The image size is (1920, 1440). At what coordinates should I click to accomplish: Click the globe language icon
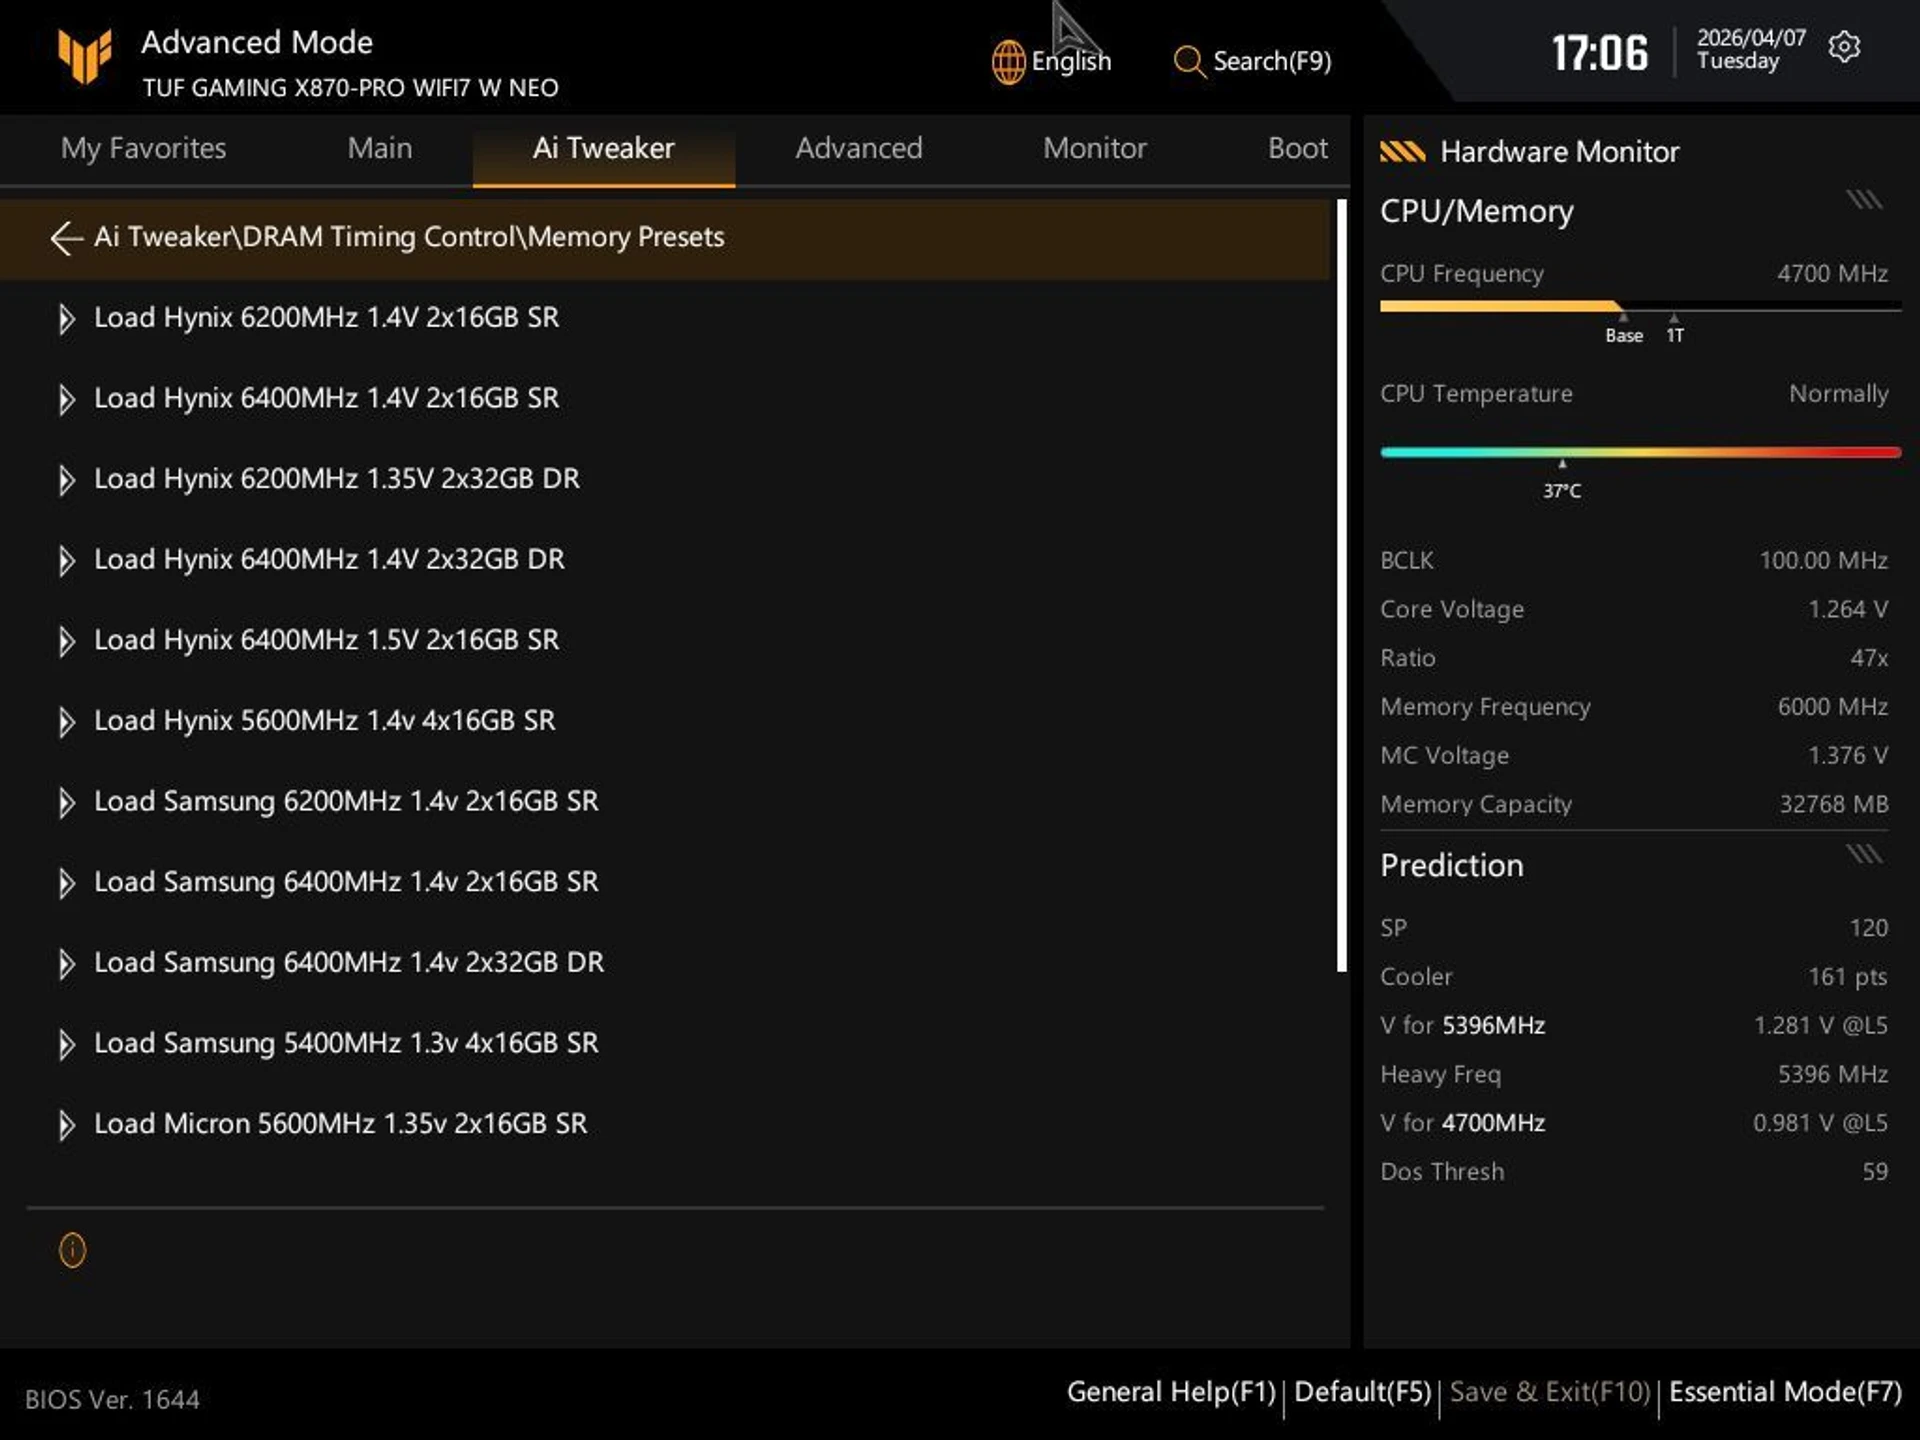point(1008,62)
